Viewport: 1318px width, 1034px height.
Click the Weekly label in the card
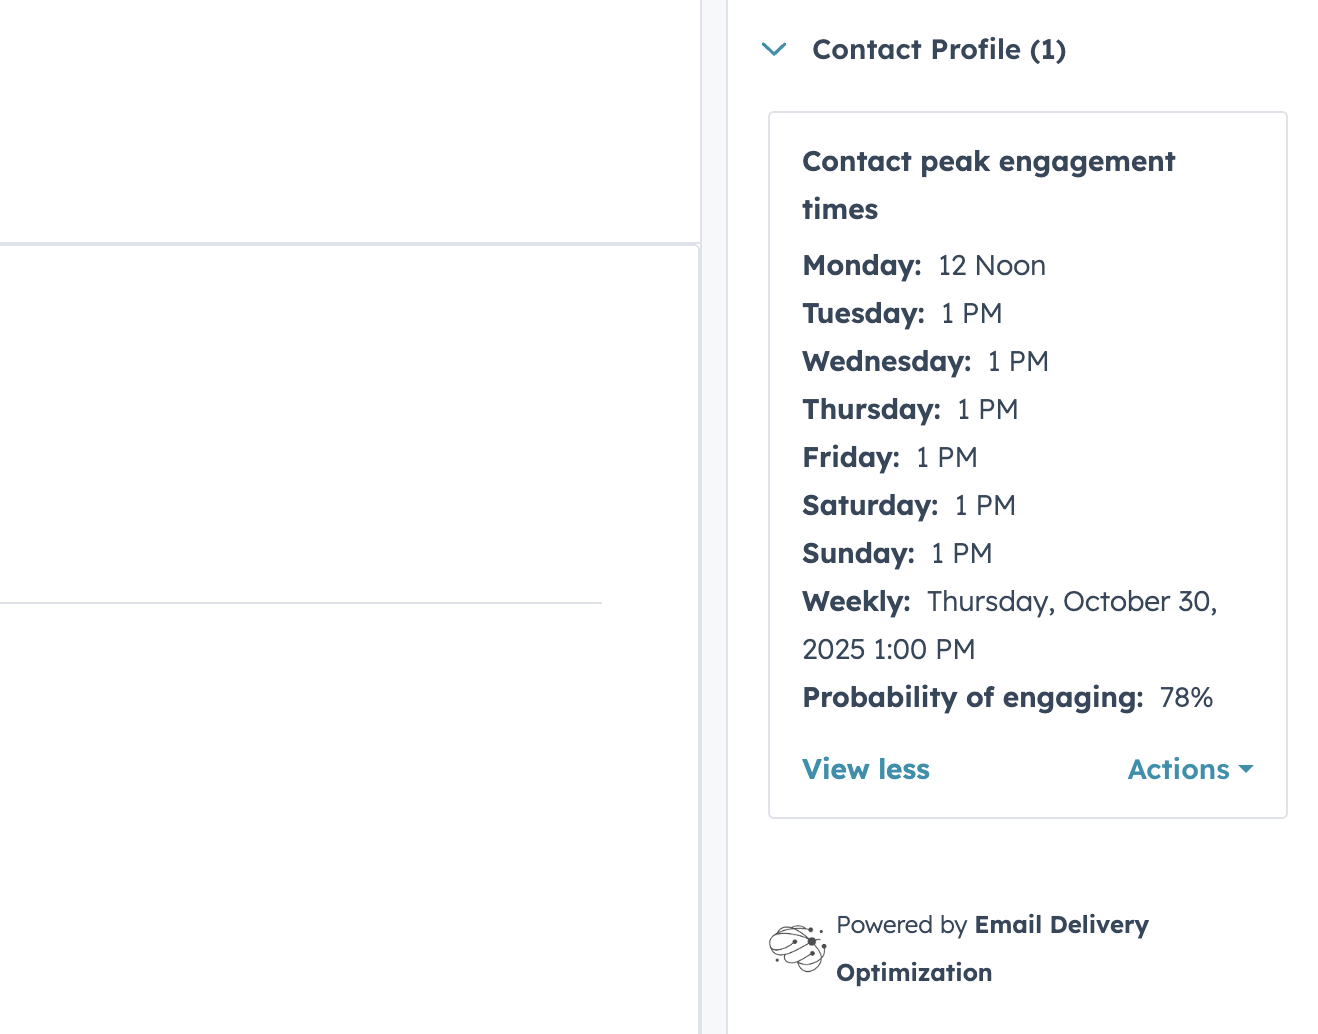point(856,601)
